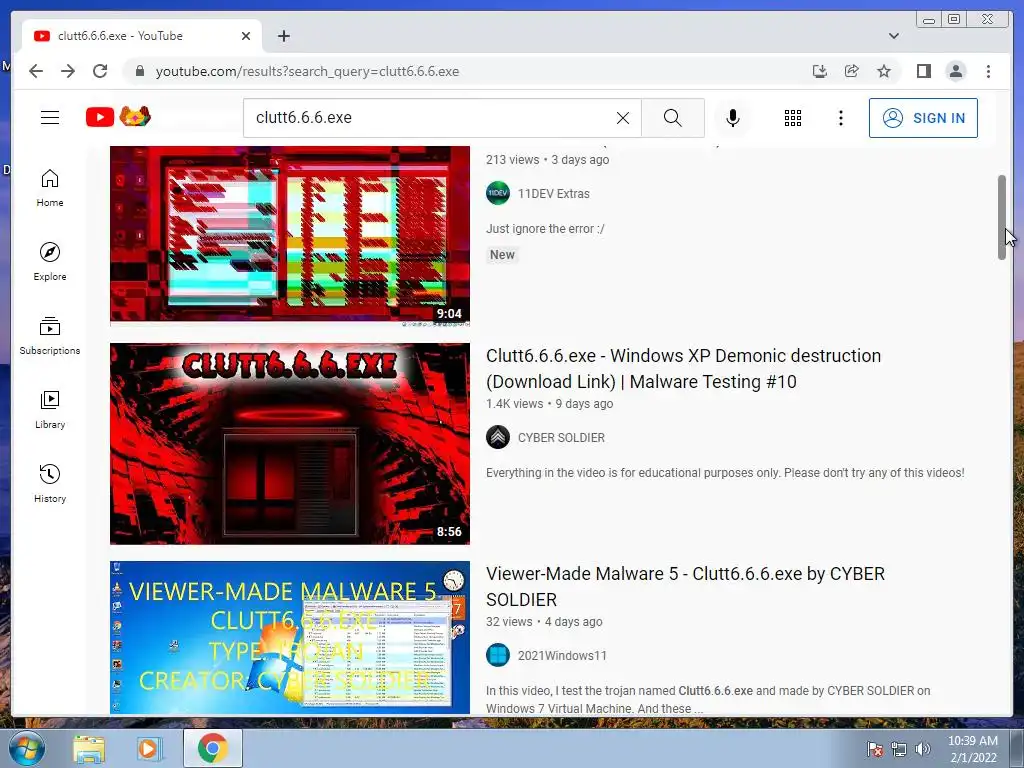Open the volume speaker tray icon

(x=922, y=749)
